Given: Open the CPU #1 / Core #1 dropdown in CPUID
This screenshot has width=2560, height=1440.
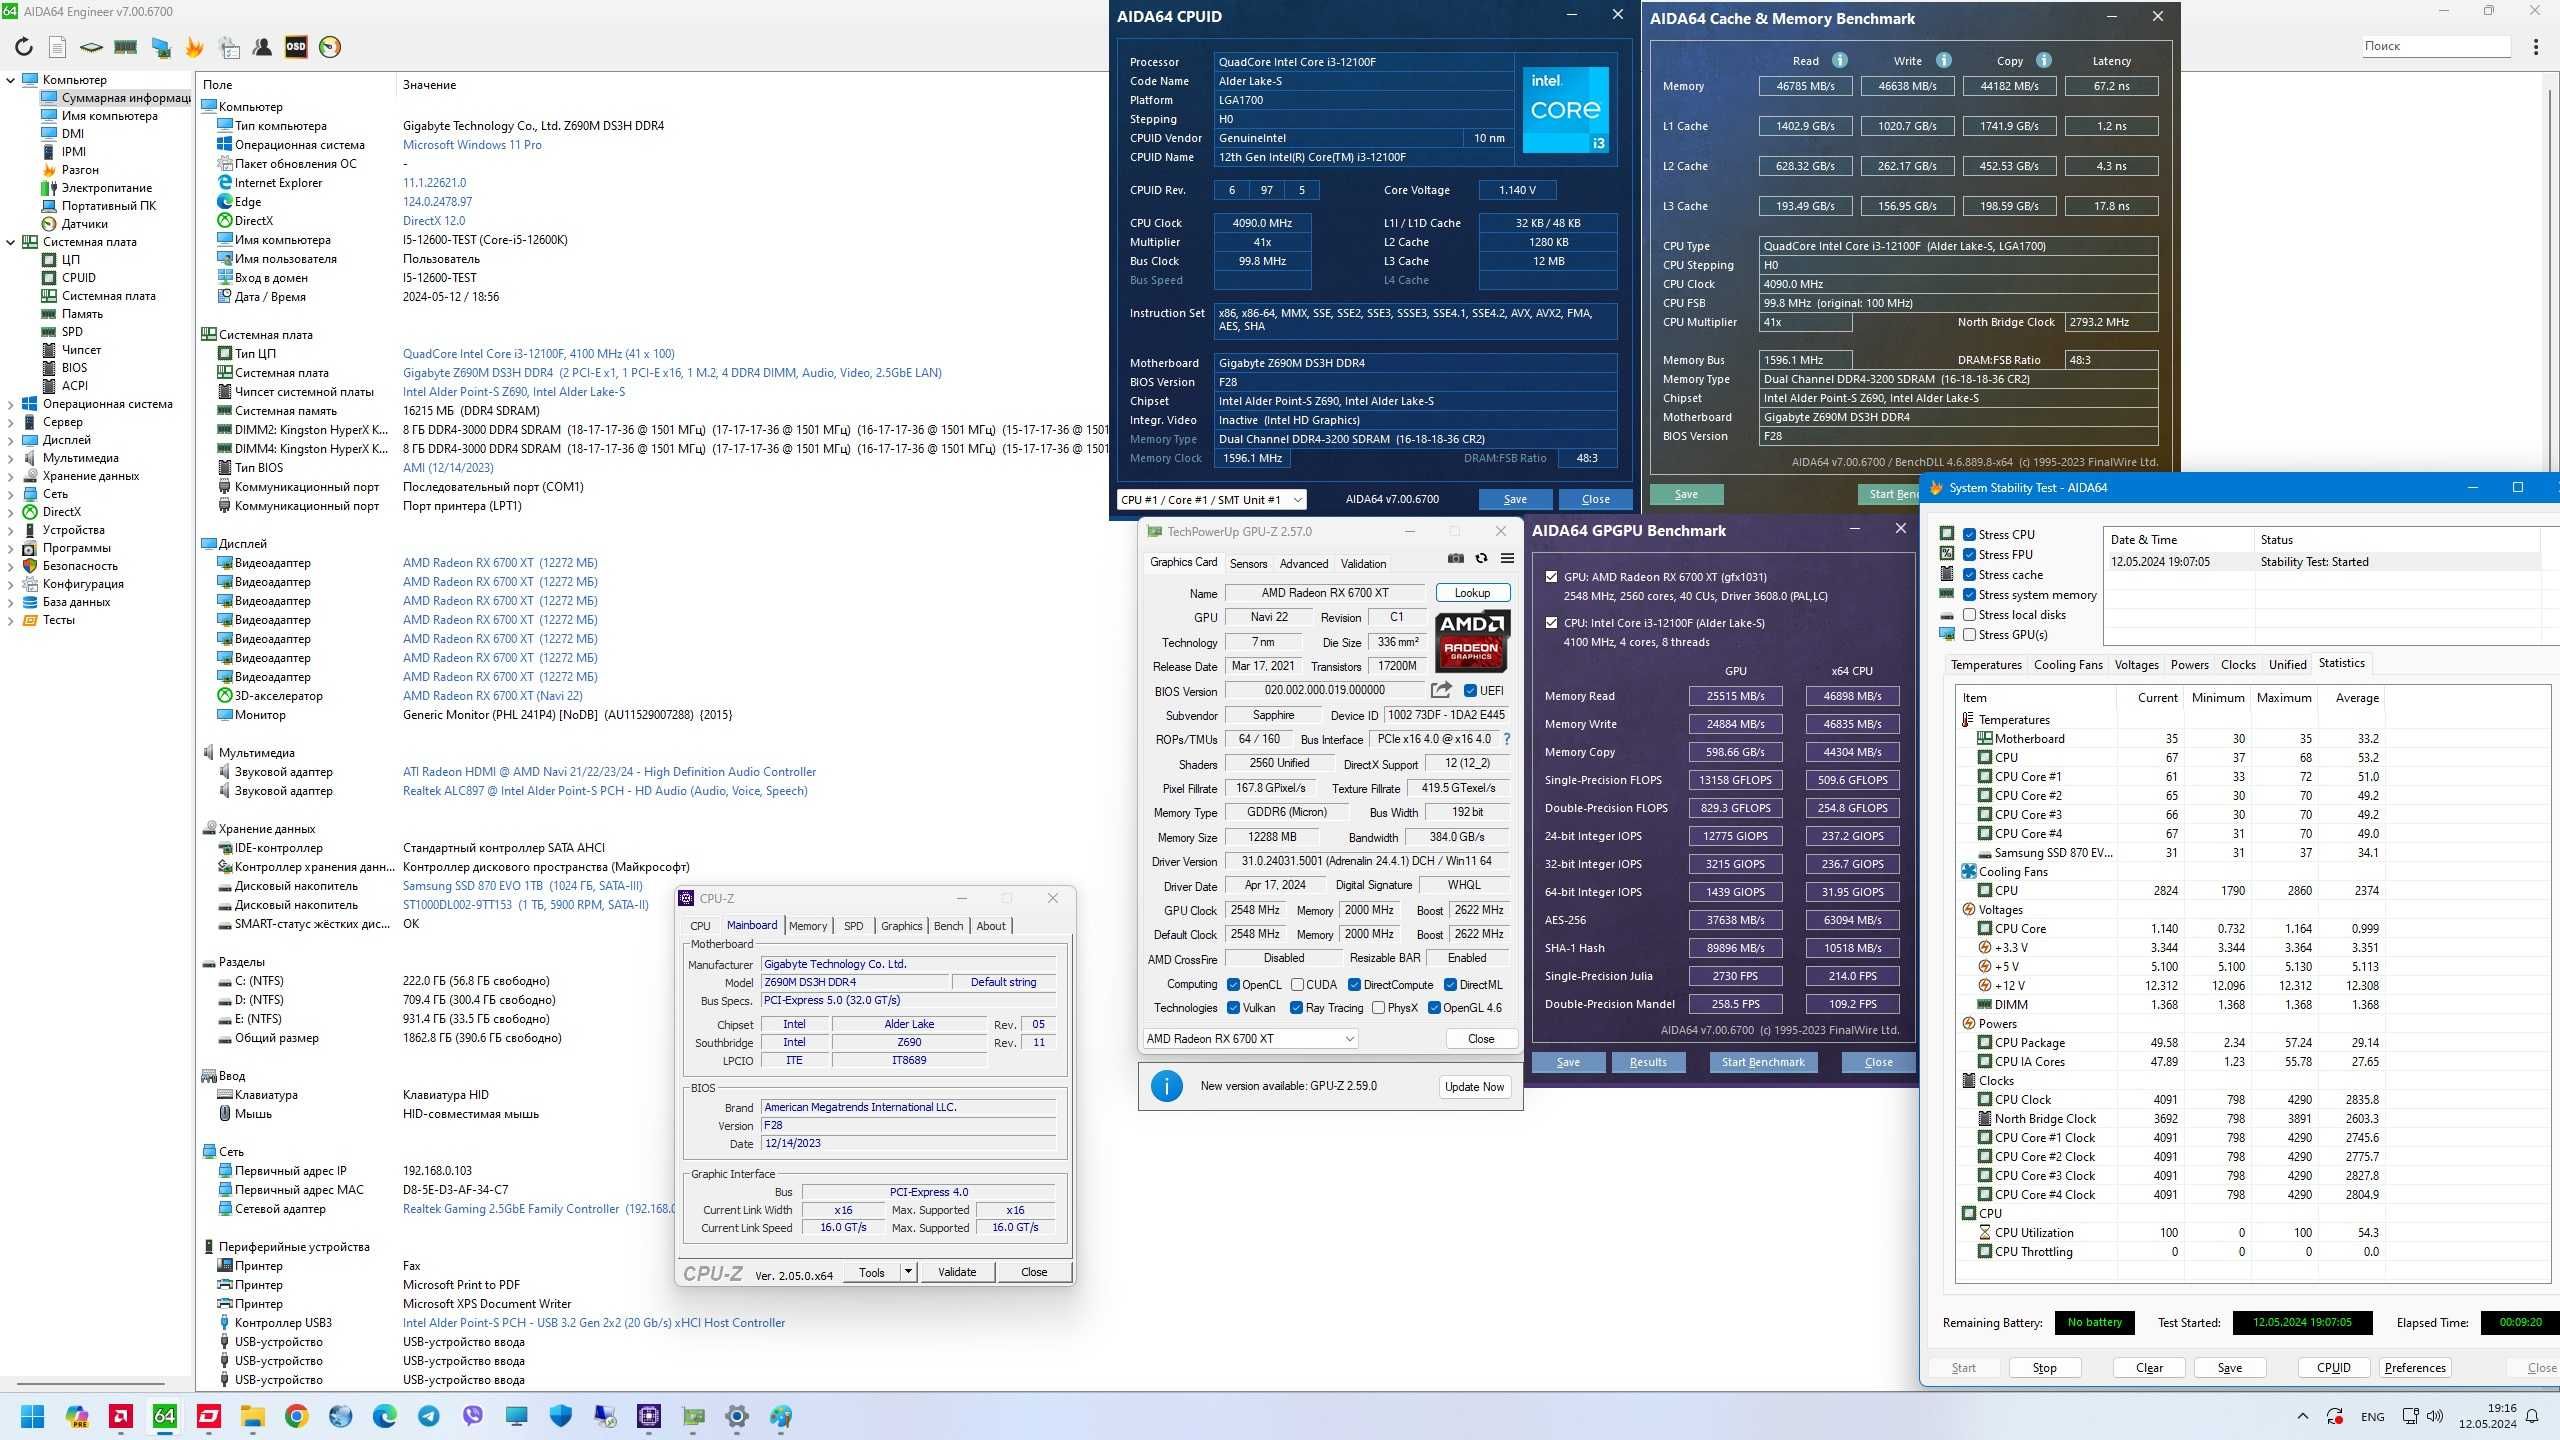Looking at the screenshot, I should click(1211, 499).
